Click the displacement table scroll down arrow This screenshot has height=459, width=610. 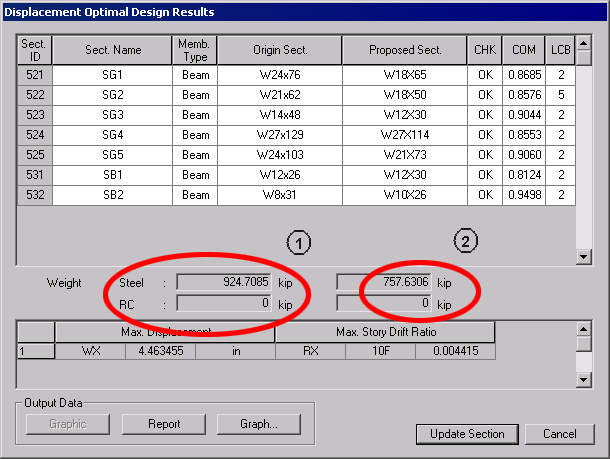pos(584,379)
